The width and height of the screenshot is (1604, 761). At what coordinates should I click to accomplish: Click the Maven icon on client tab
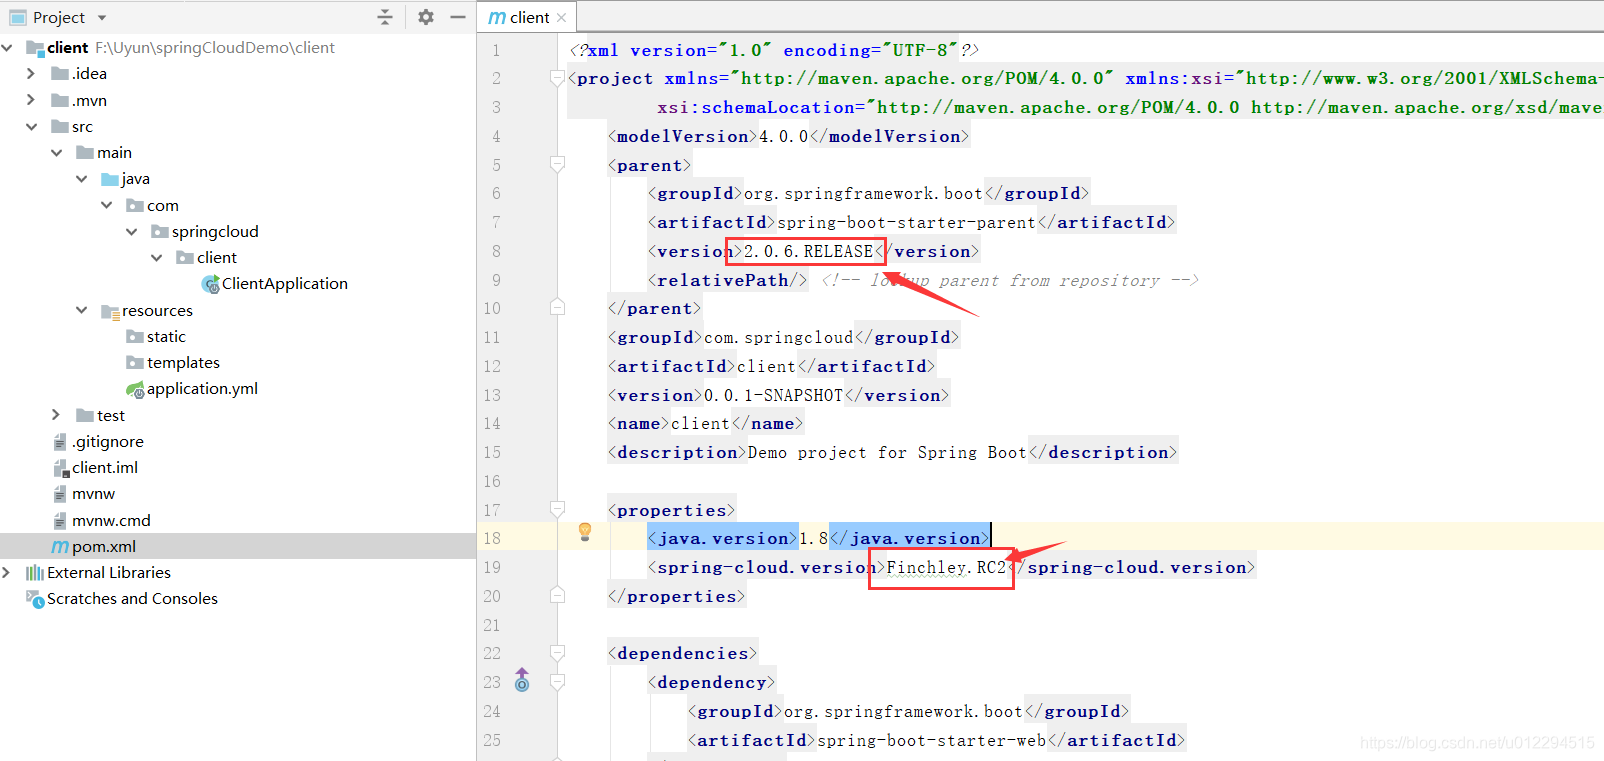tap(497, 17)
